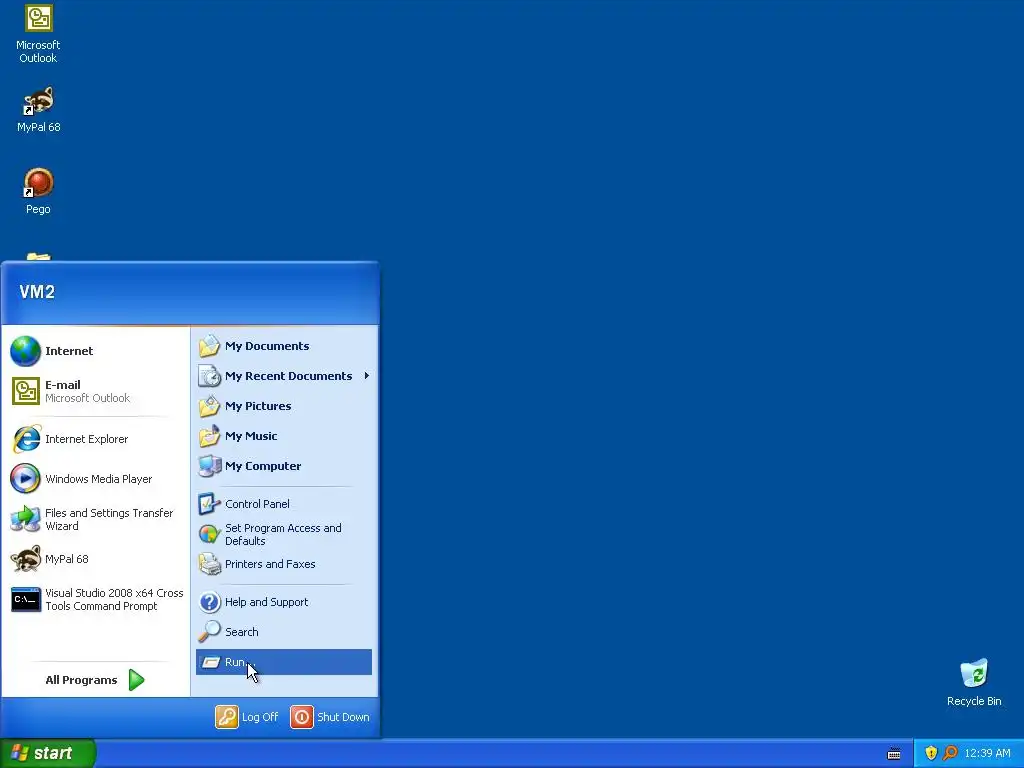Click the All Programs label
1024x768 pixels.
(x=82, y=680)
